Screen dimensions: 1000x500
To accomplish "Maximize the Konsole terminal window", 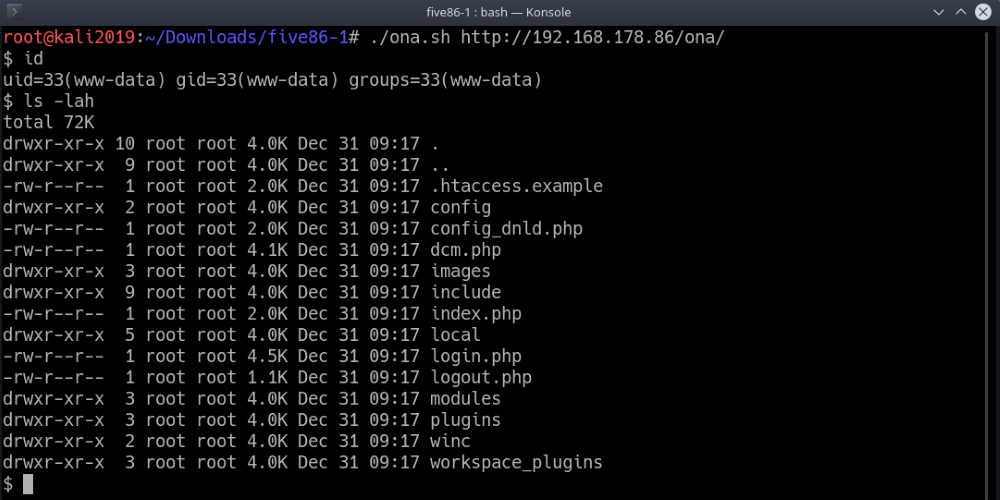I will click(x=959, y=12).
